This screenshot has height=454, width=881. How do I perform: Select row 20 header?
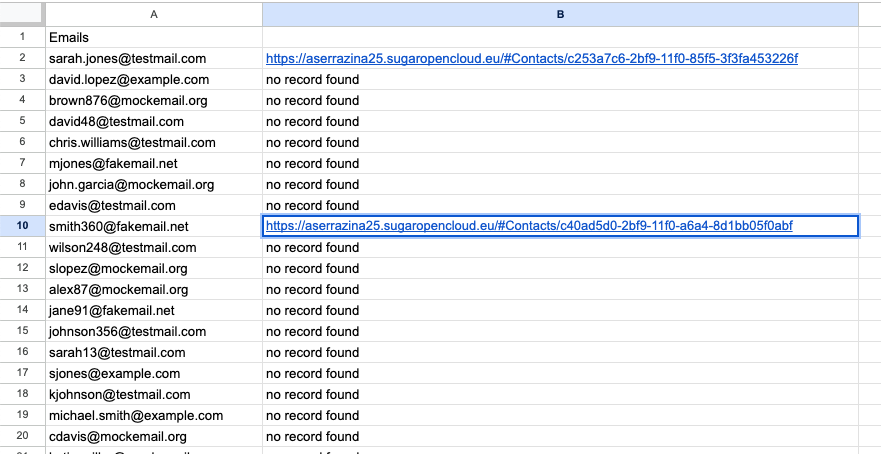(21, 437)
